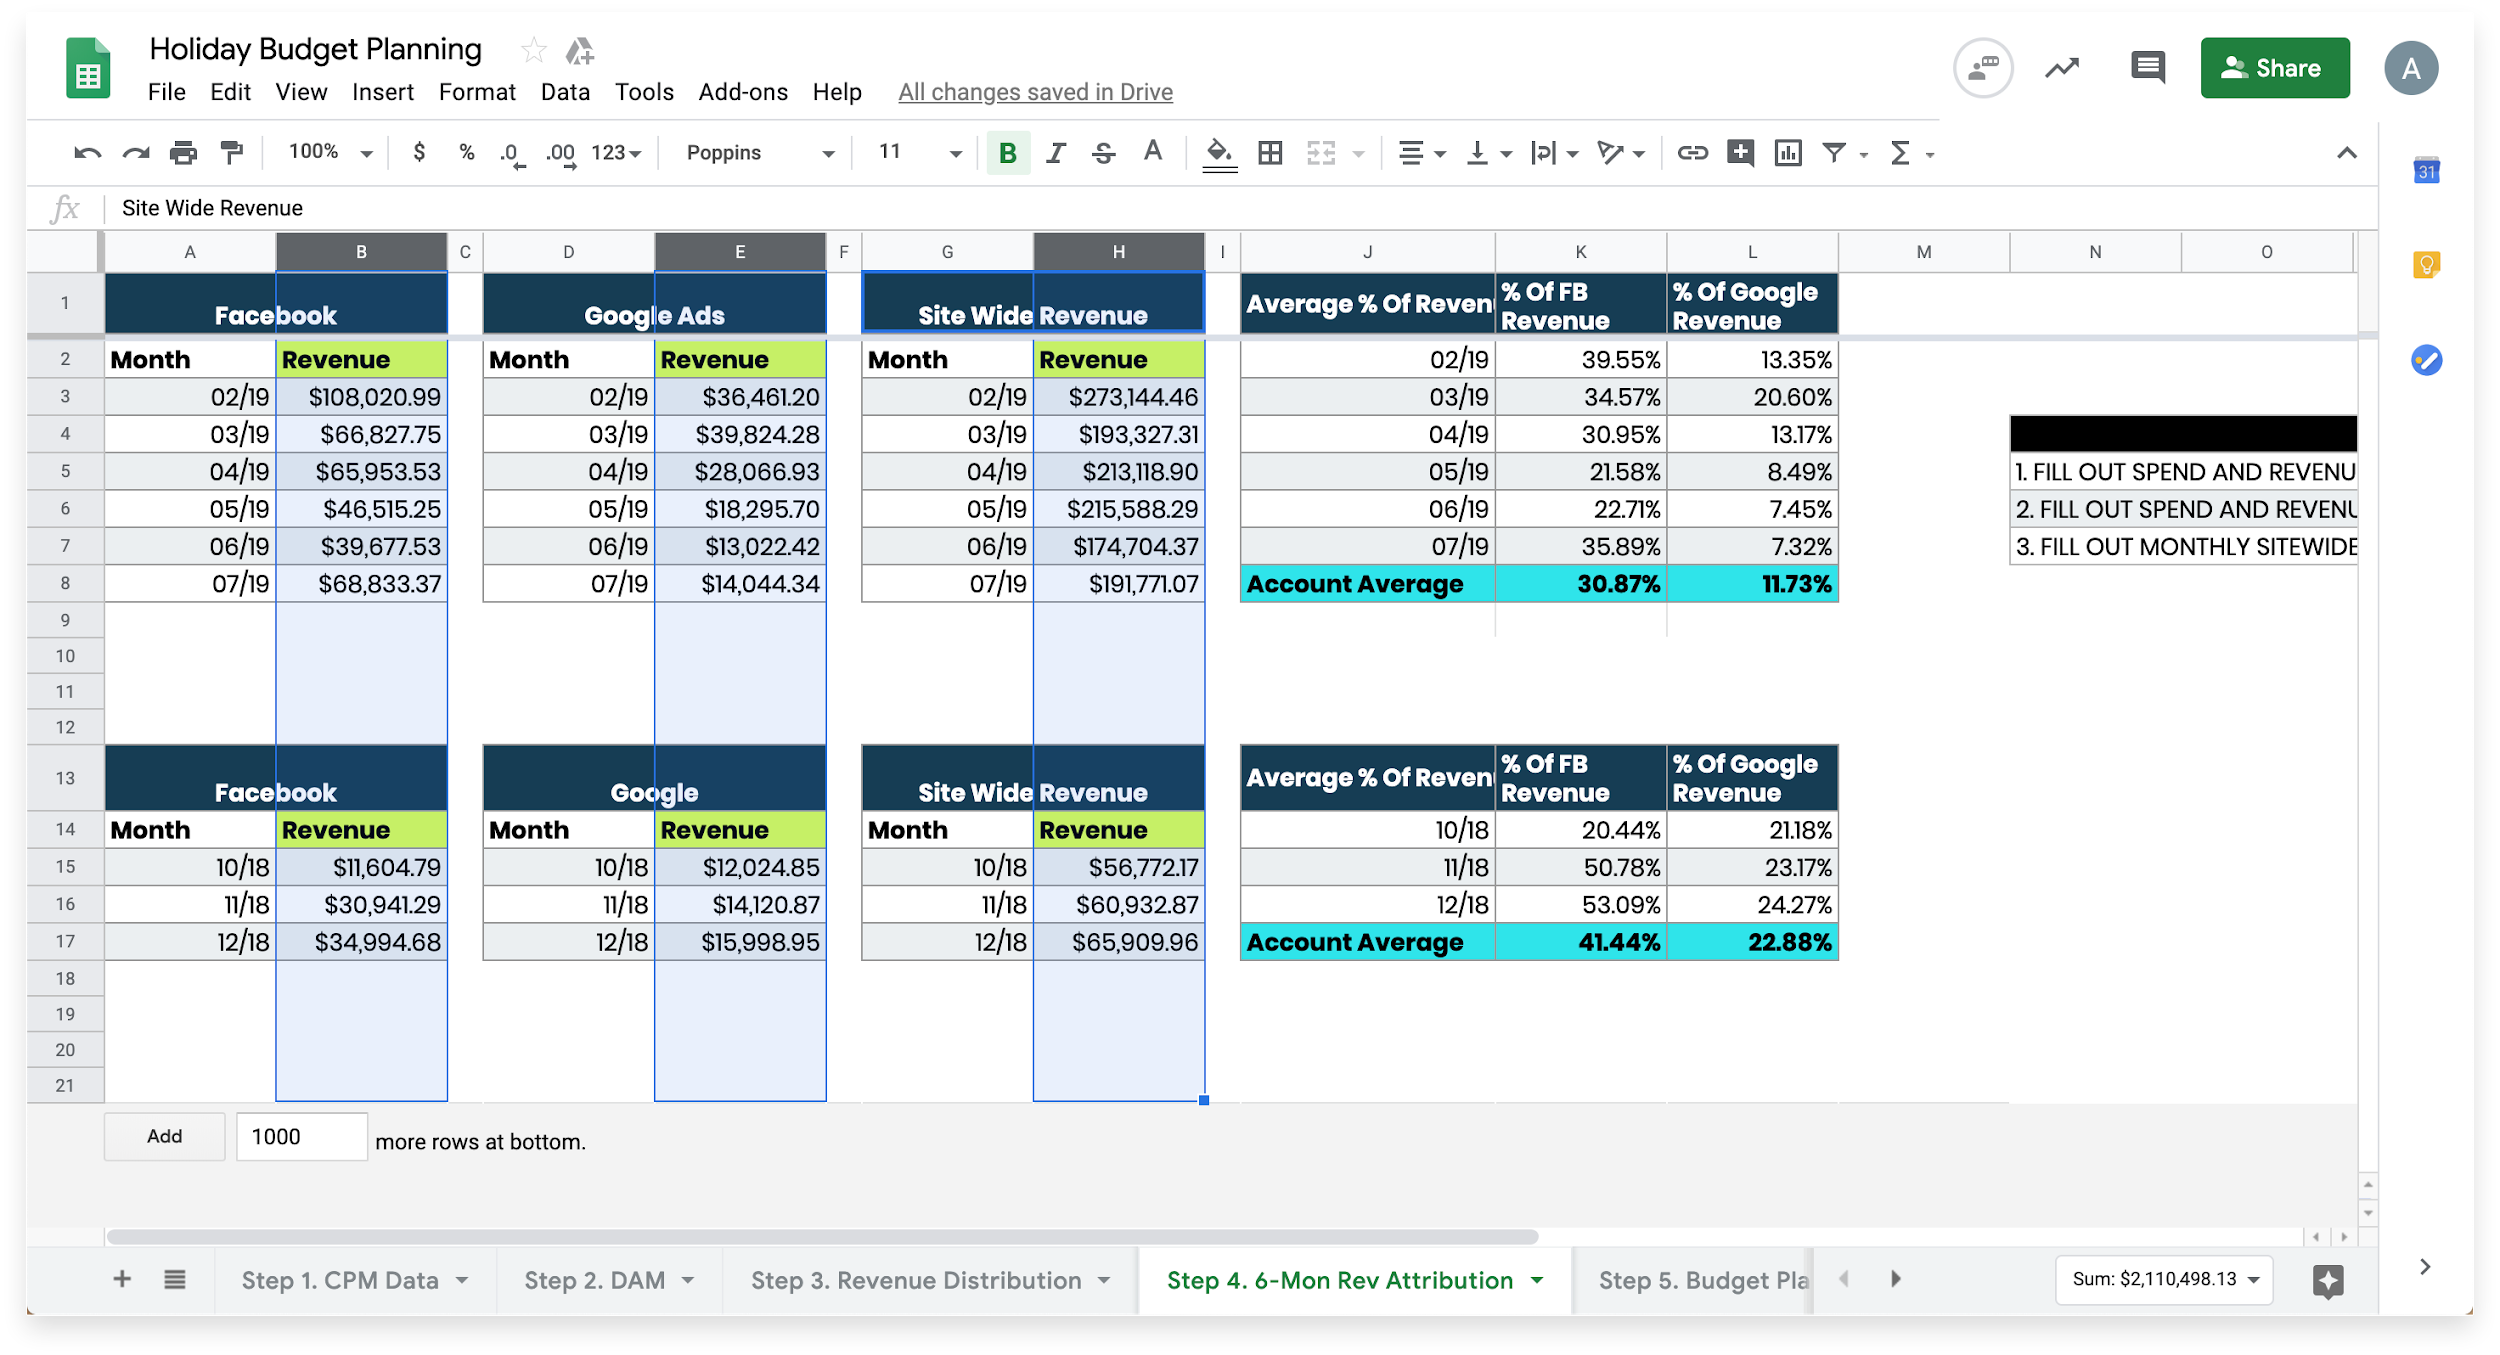Toggle italic formatting
The image size is (2500, 1355).
tap(1056, 153)
